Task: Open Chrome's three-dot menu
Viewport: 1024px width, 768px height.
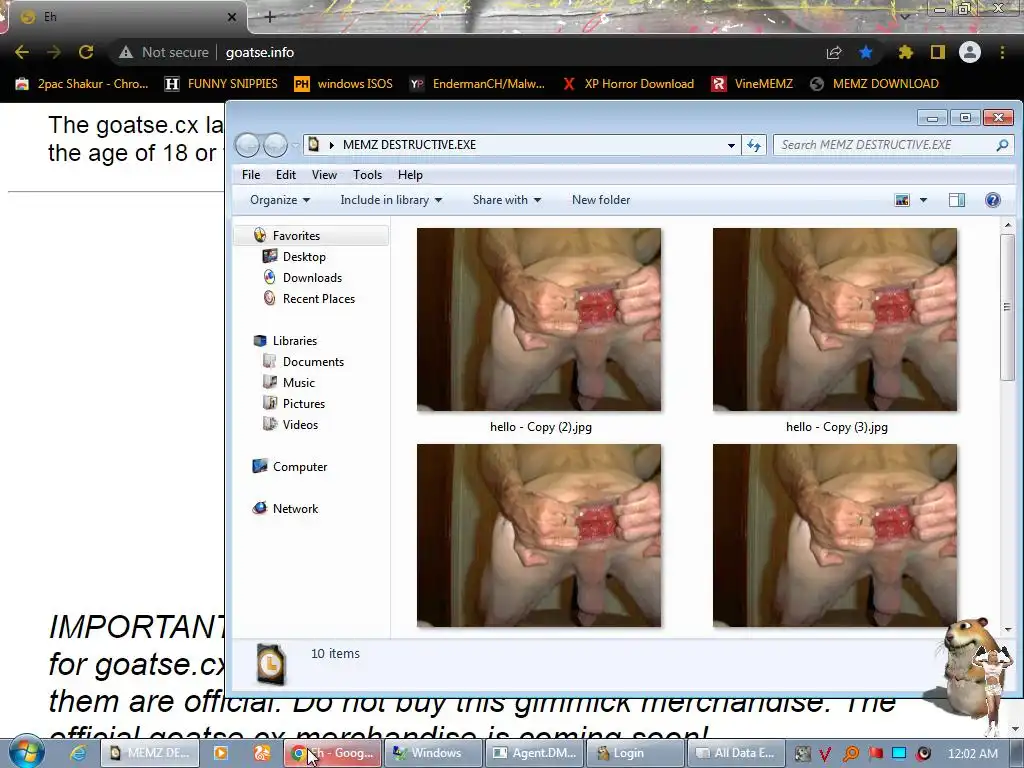Action: click(x=1002, y=52)
